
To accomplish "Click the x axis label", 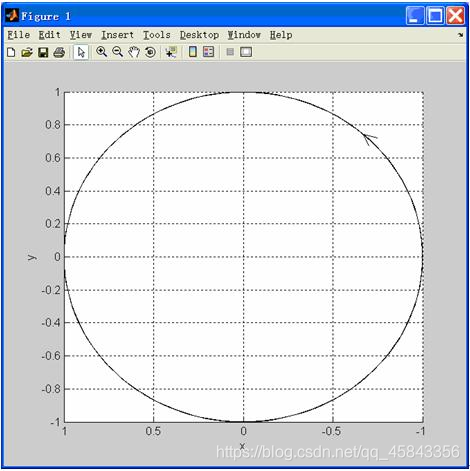I will [x=242, y=445].
